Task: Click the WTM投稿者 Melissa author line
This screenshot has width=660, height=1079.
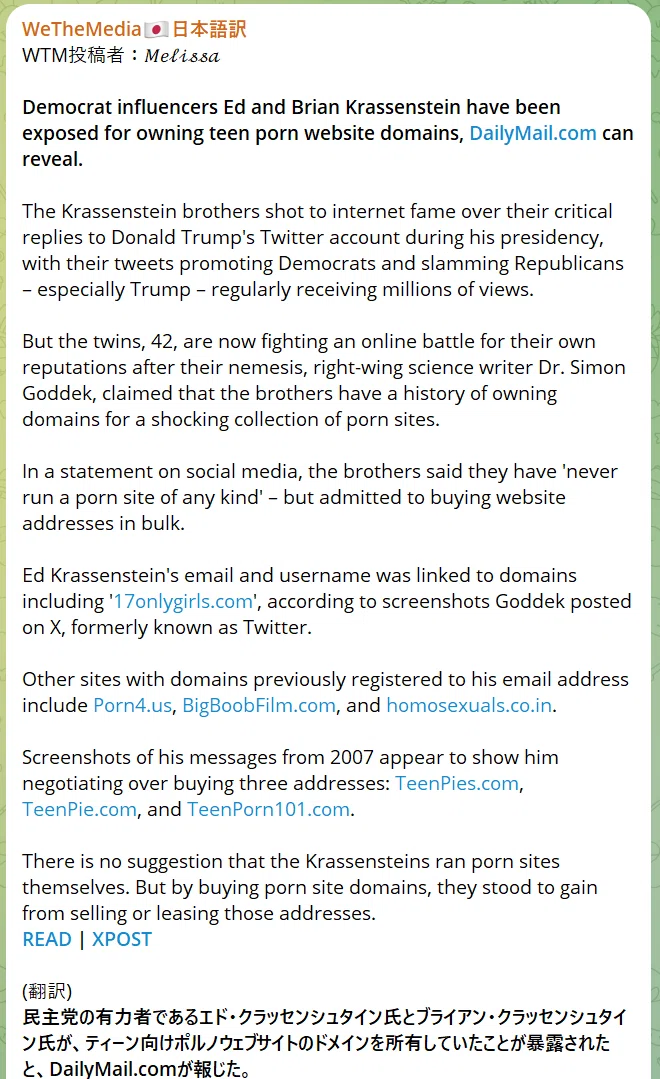Action: pos(121,55)
